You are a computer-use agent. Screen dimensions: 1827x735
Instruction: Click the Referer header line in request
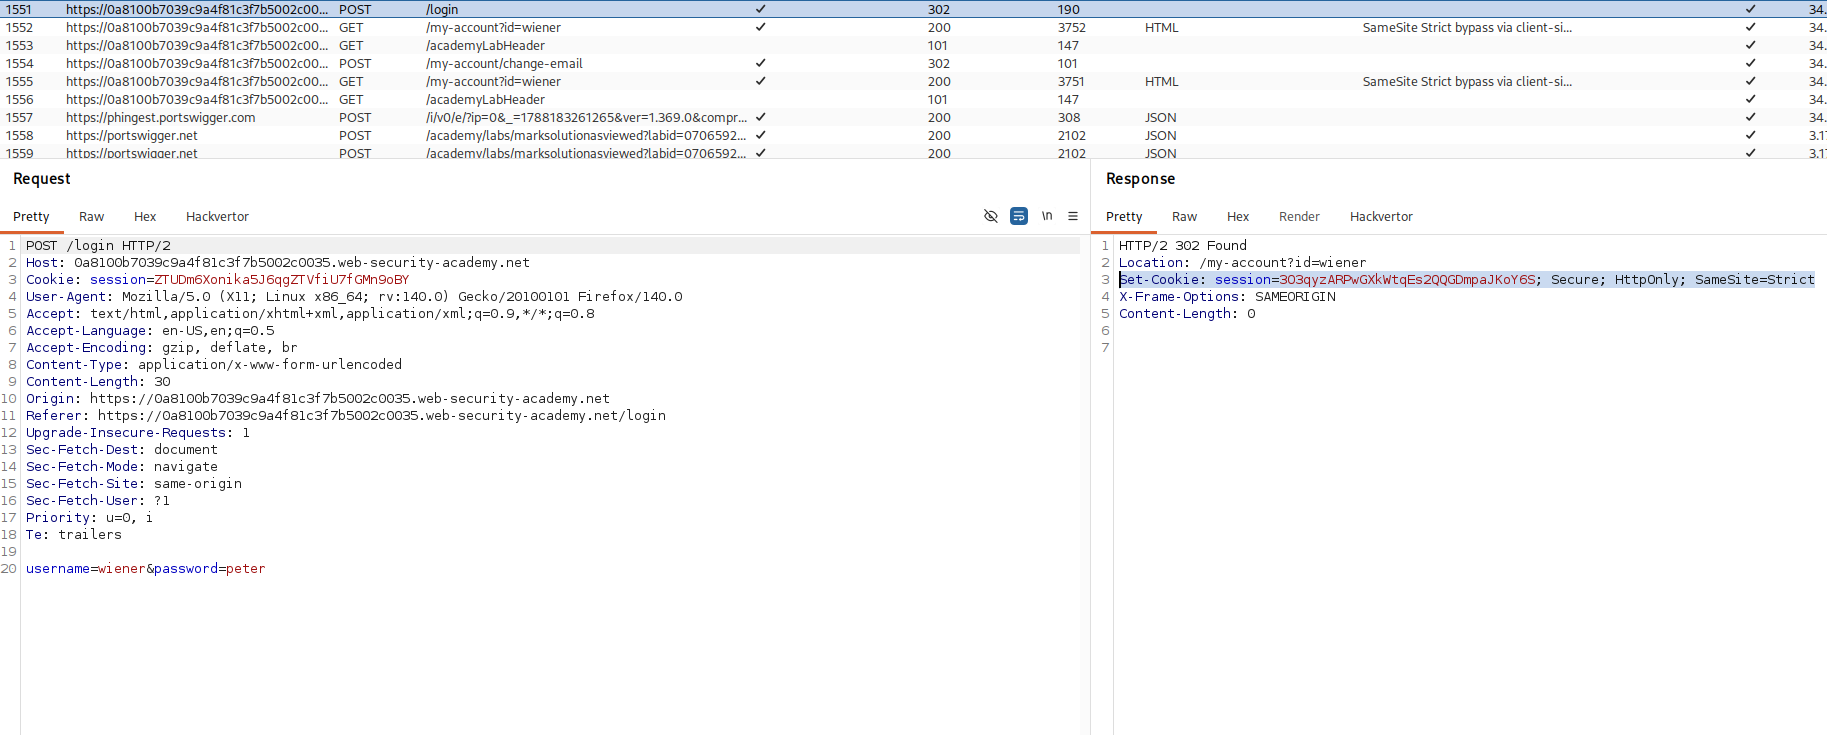tap(346, 415)
